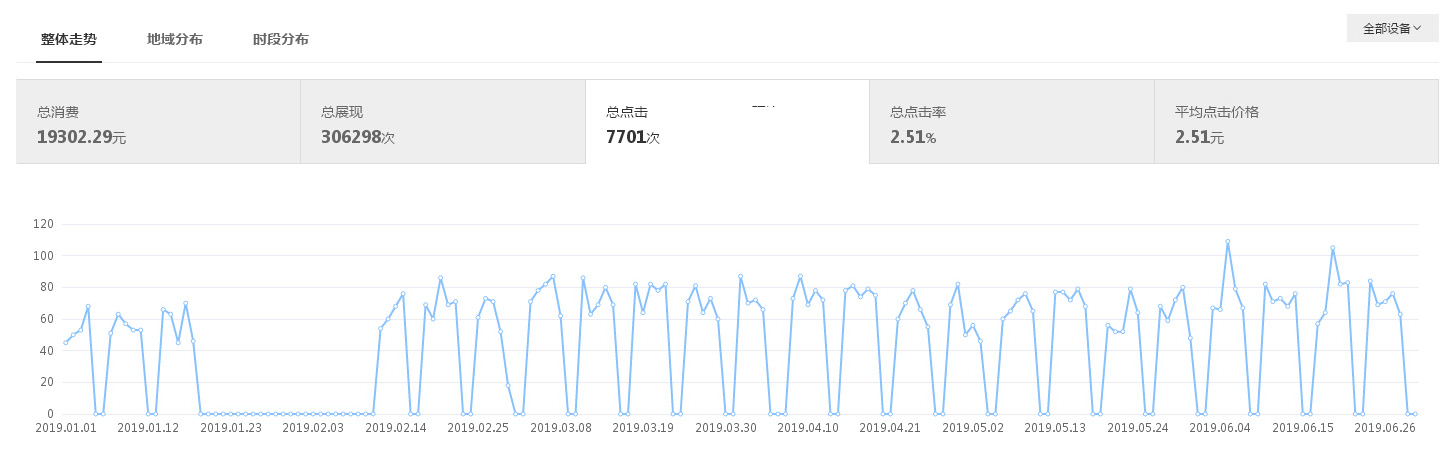Expand the 全部设备 device dropdown
Screen dimensions: 1450x460
point(1392,28)
